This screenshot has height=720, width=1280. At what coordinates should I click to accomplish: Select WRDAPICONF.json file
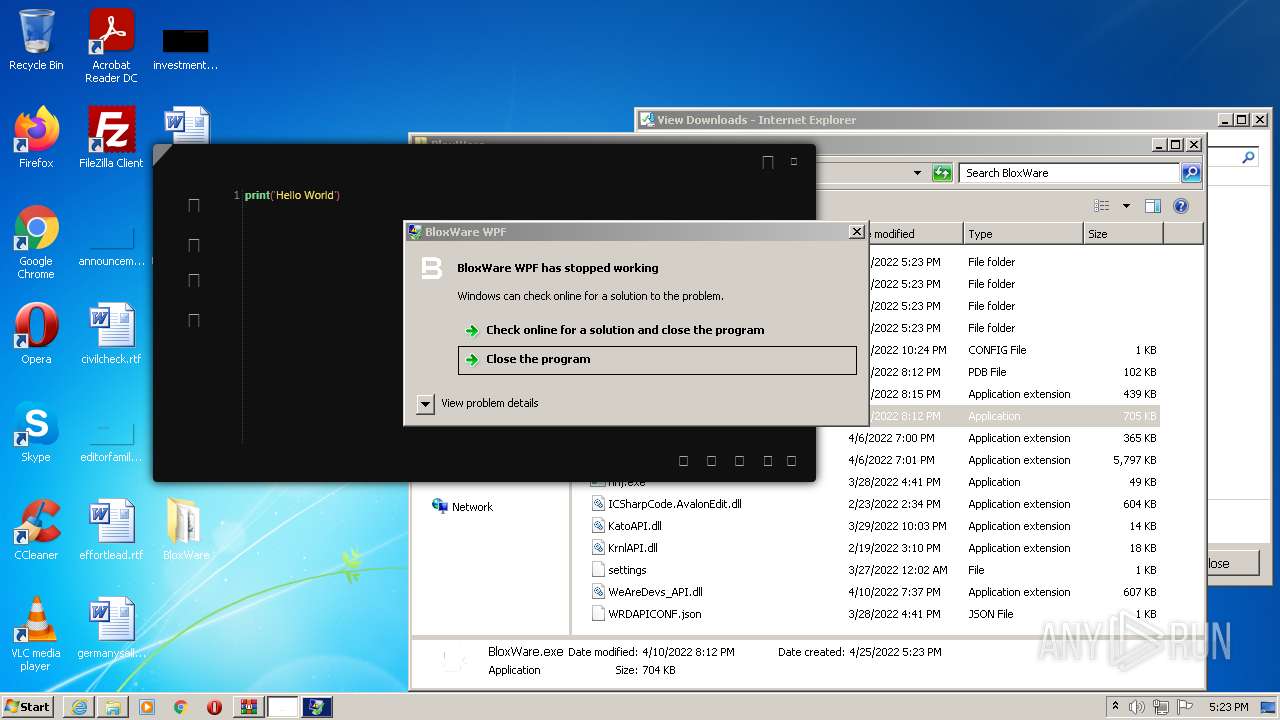(x=654, y=614)
